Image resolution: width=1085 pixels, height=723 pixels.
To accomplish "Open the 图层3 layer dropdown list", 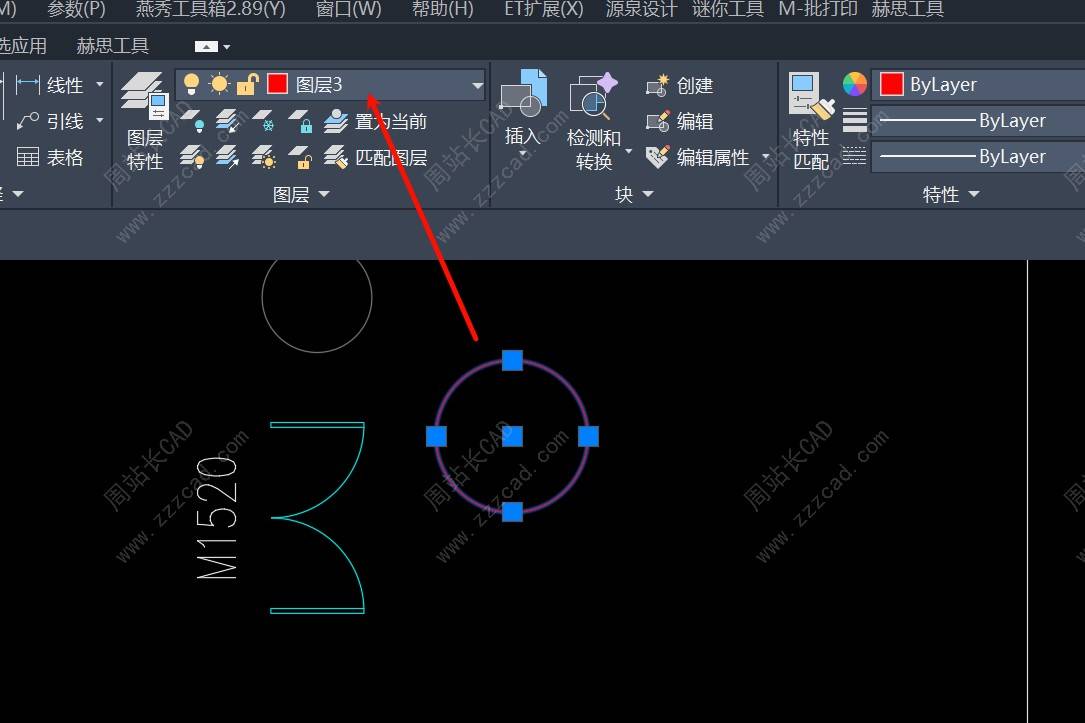I will [x=477, y=86].
